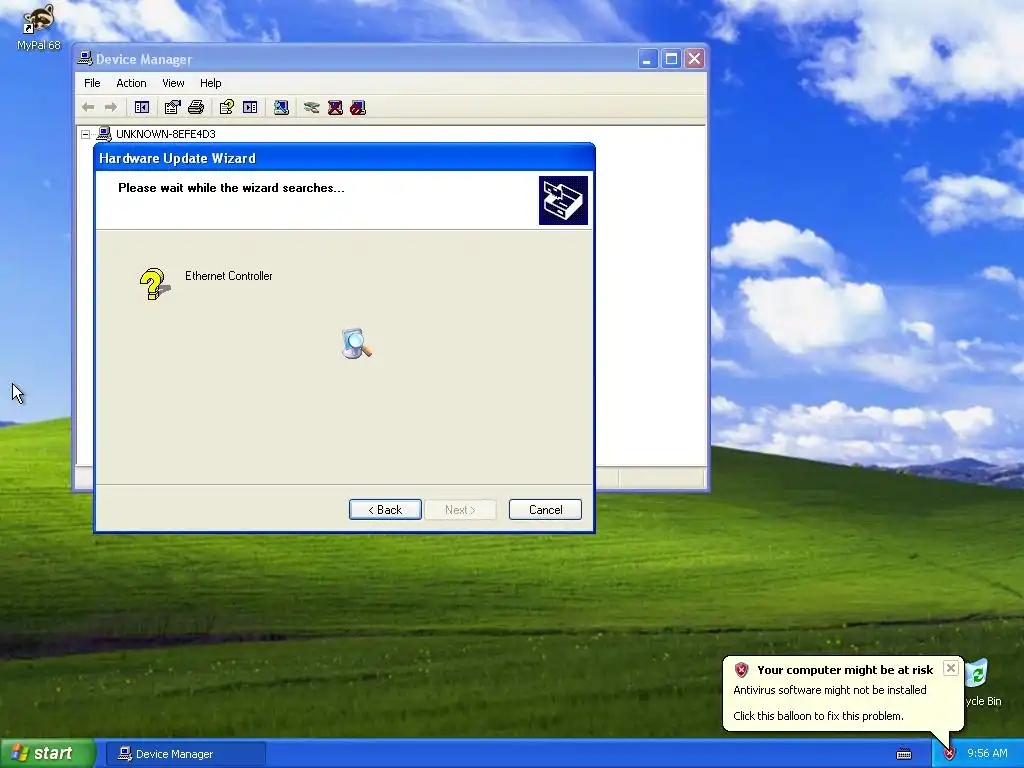Click the Device Manager title bar icon
Viewport: 1024px width, 768px height.
pos(85,59)
